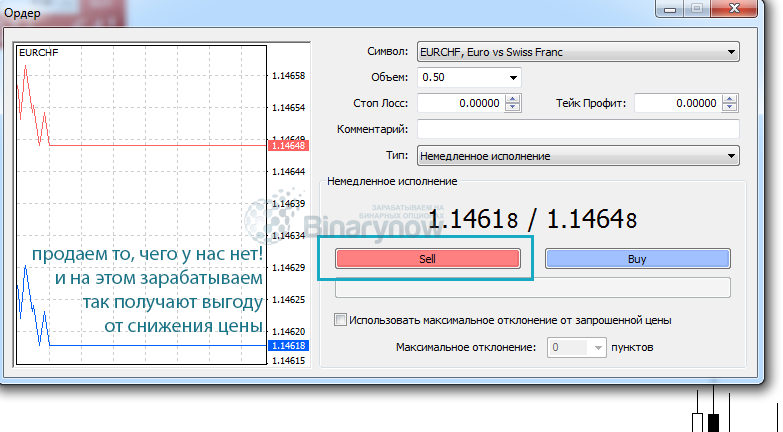Viewport: 783px width, 432px height.
Task: Increase Стоп Лосс with up arrow
Action: 512,99
